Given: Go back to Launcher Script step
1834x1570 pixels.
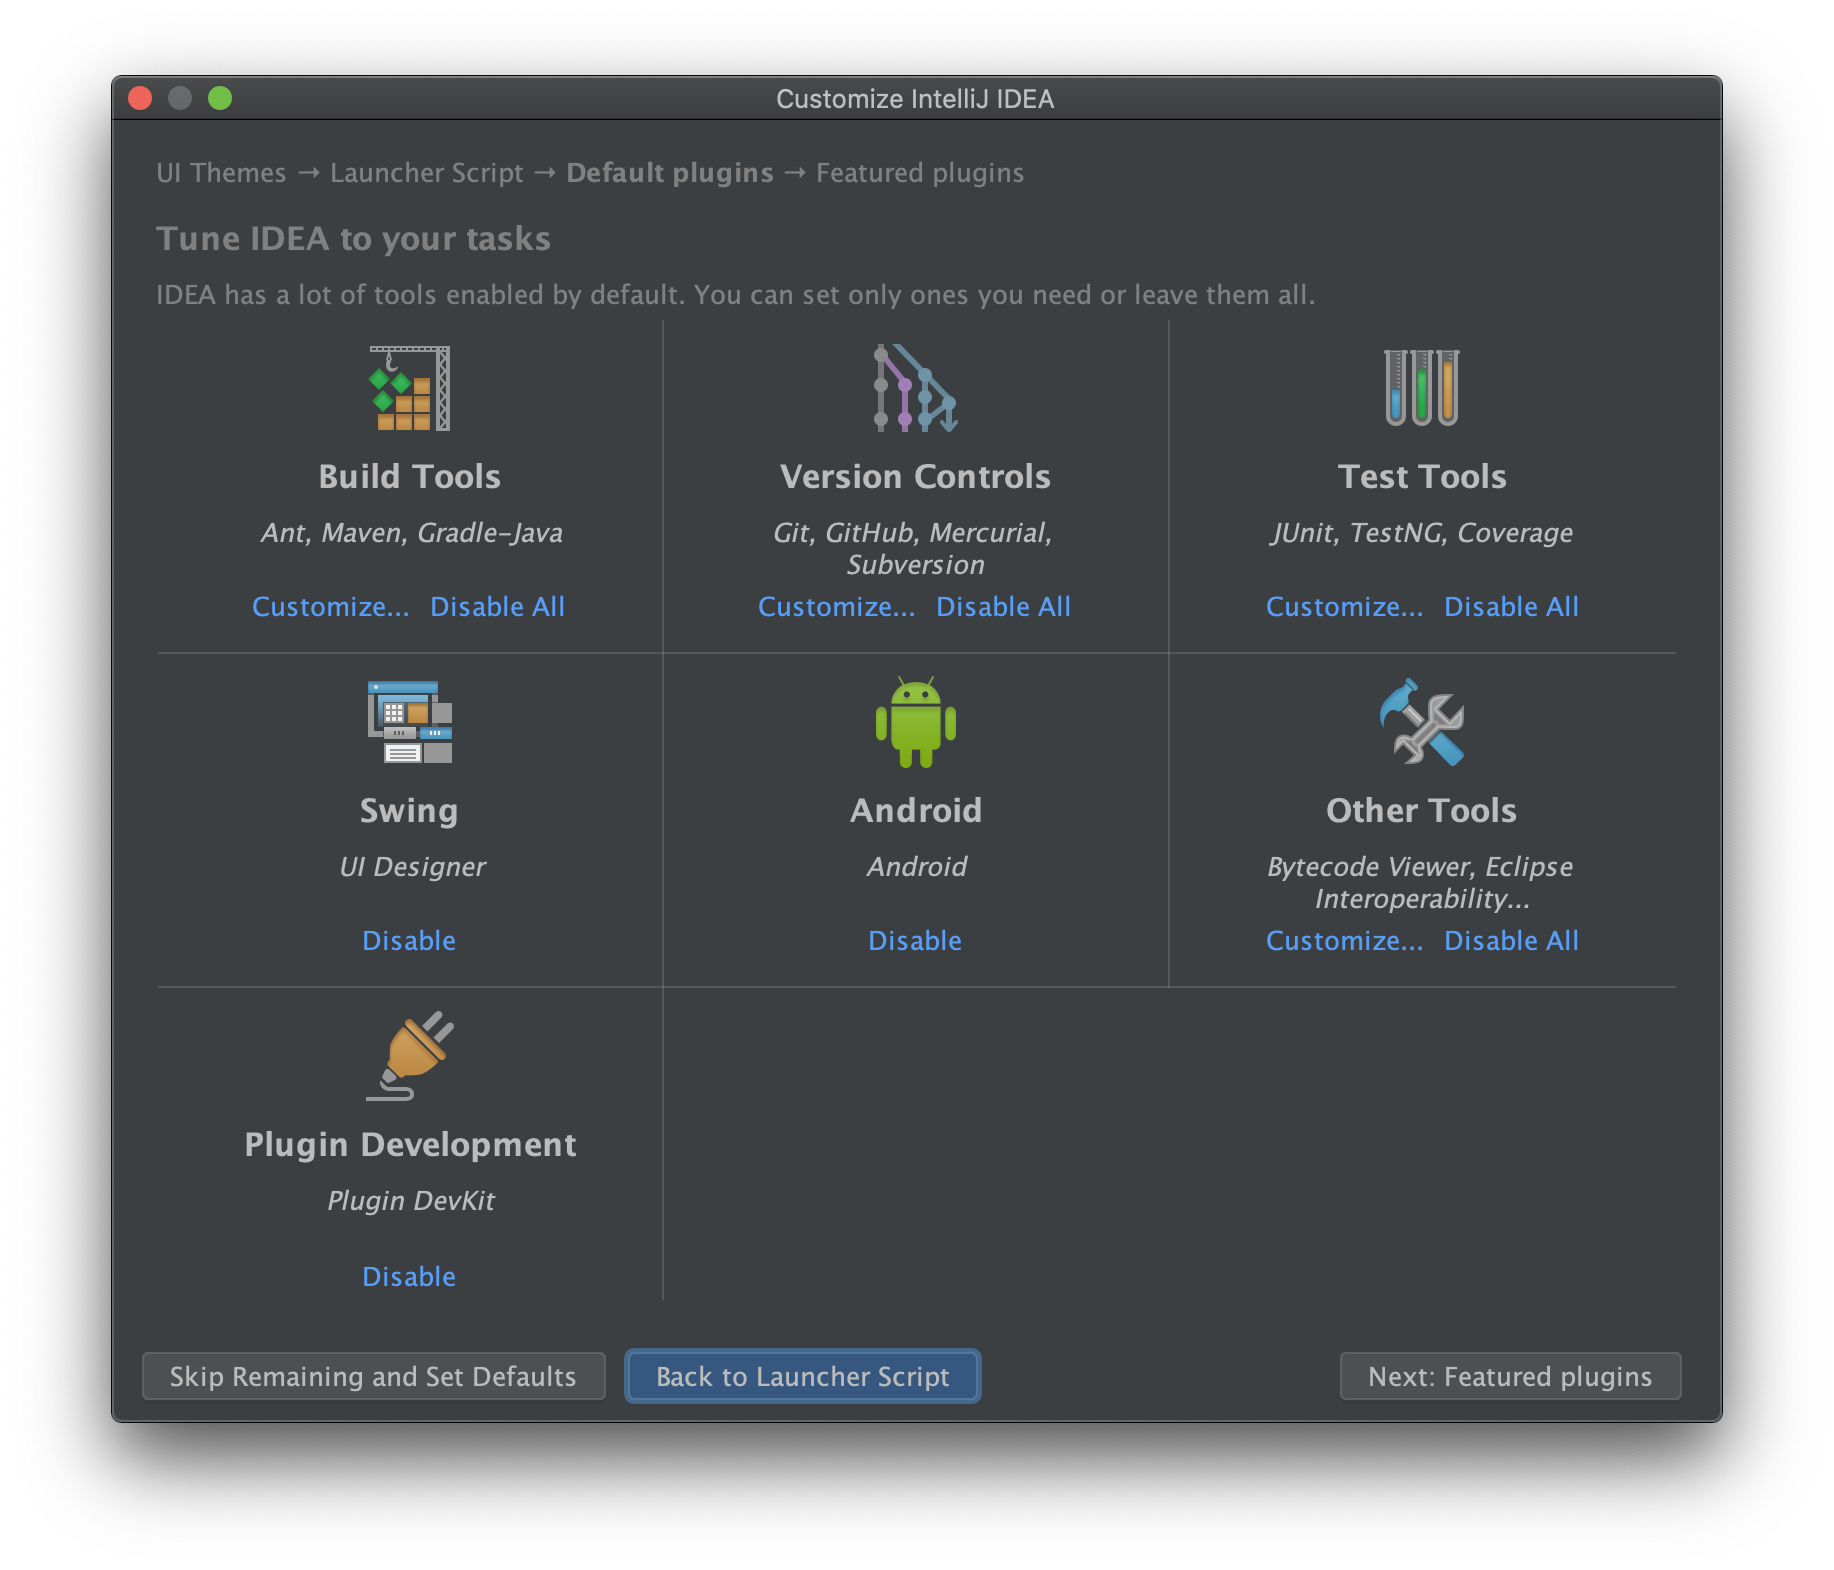Looking at the screenshot, I should [803, 1377].
